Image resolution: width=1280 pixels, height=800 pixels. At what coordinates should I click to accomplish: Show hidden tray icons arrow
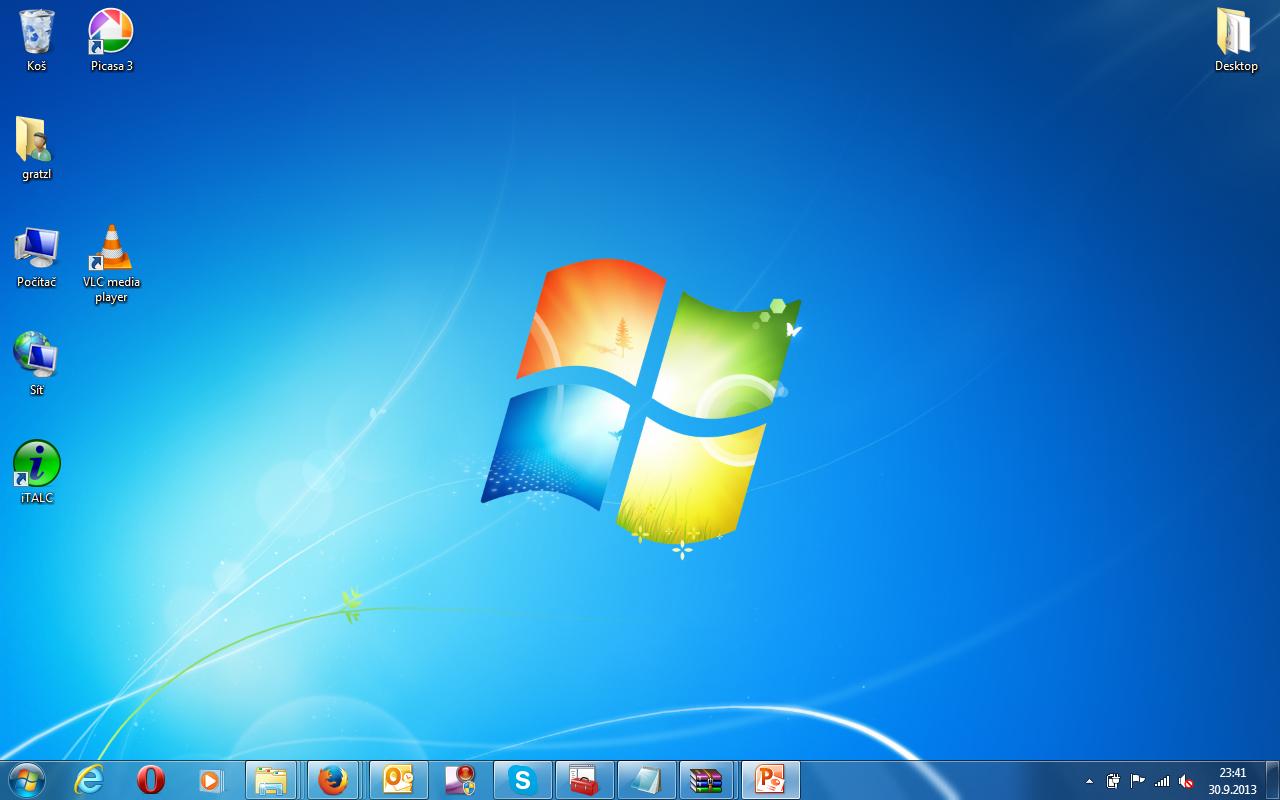1089,781
